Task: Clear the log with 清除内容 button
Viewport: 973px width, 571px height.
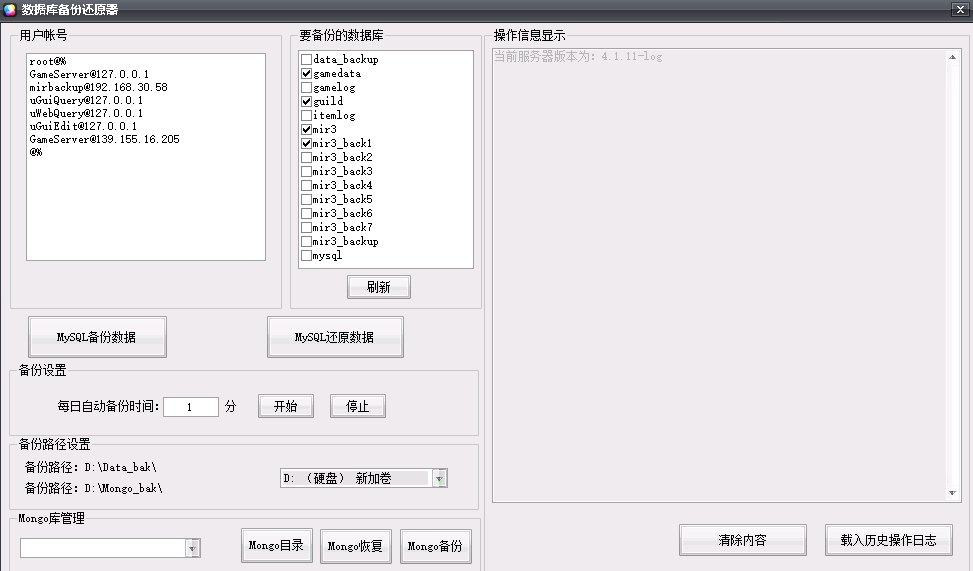Action: [742, 540]
